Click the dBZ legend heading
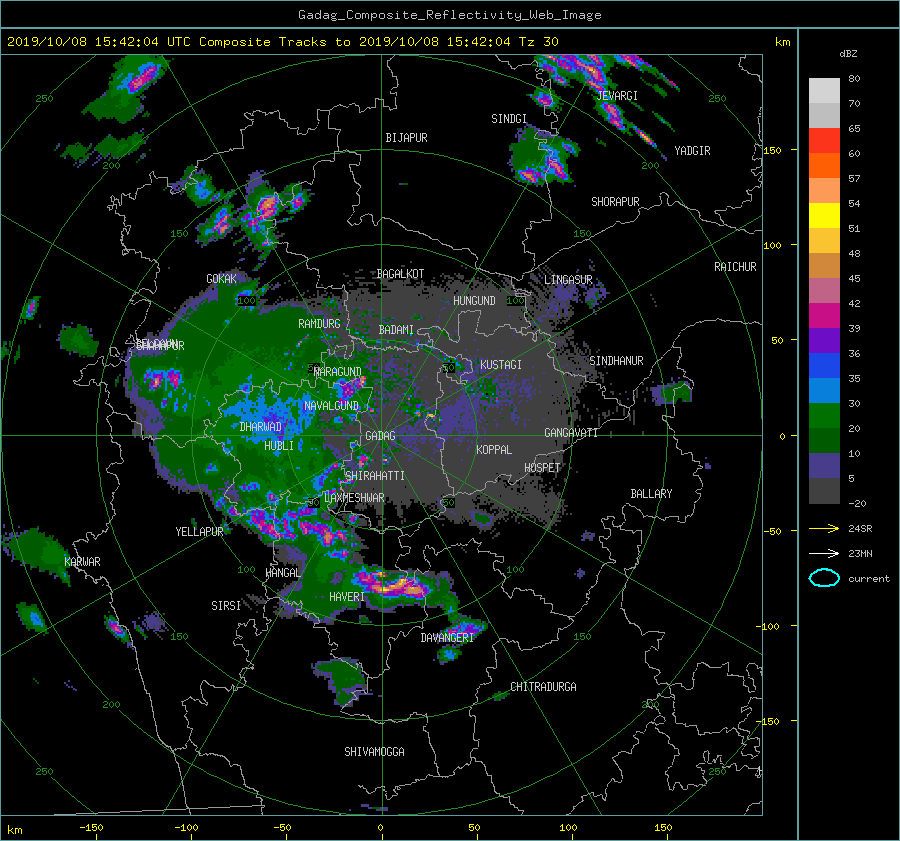The image size is (900, 841). tap(848, 53)
